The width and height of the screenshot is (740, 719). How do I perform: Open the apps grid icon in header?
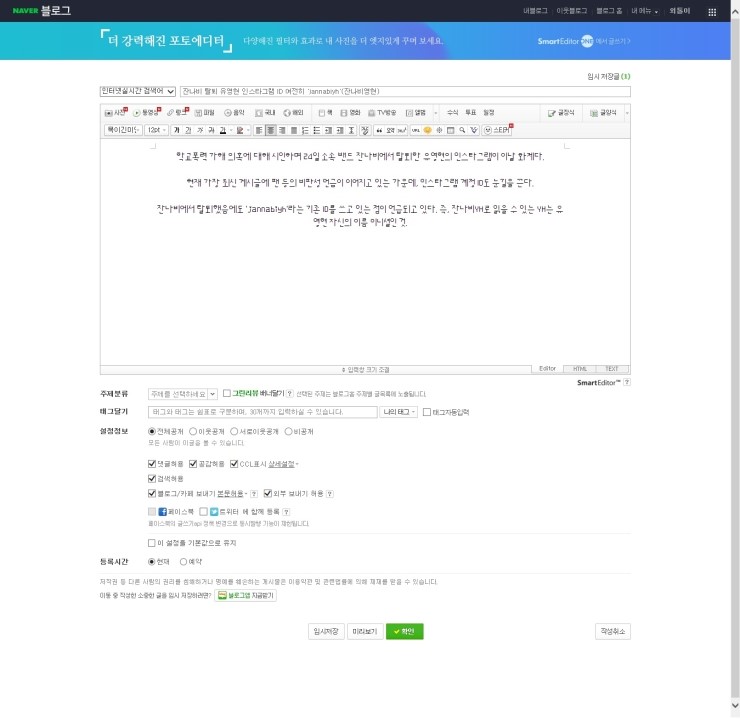[x=712, y=12]
